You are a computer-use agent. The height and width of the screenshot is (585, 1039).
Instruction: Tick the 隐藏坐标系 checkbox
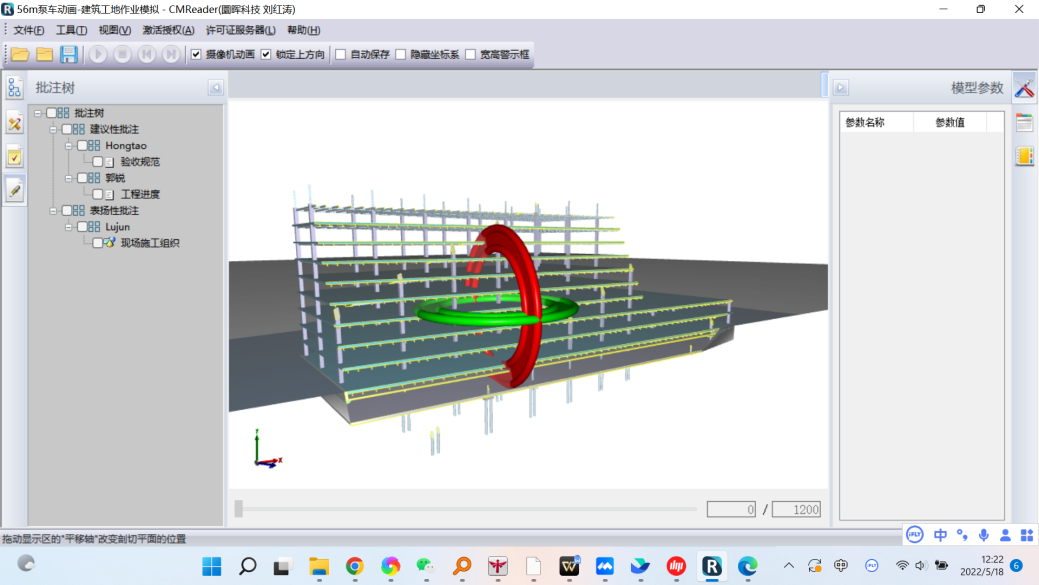pos(401,54)
